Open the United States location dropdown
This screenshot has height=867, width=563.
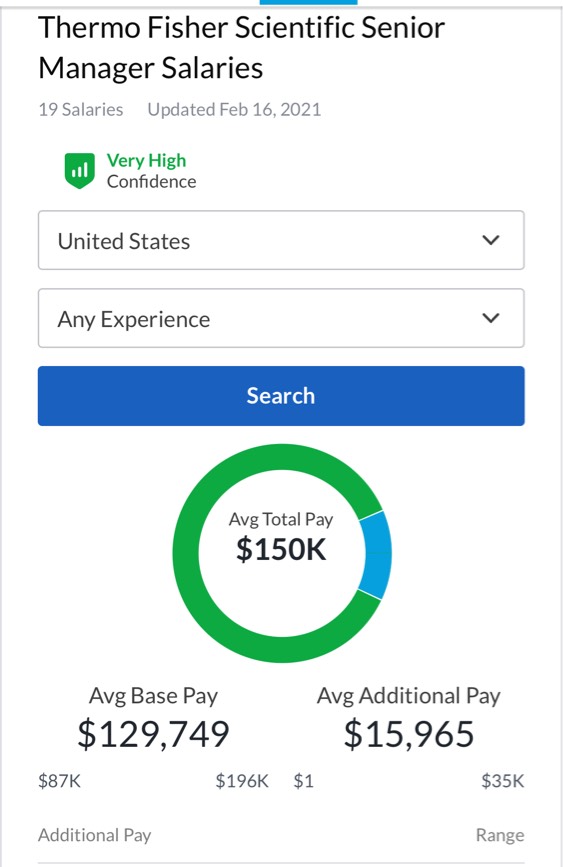281,240
